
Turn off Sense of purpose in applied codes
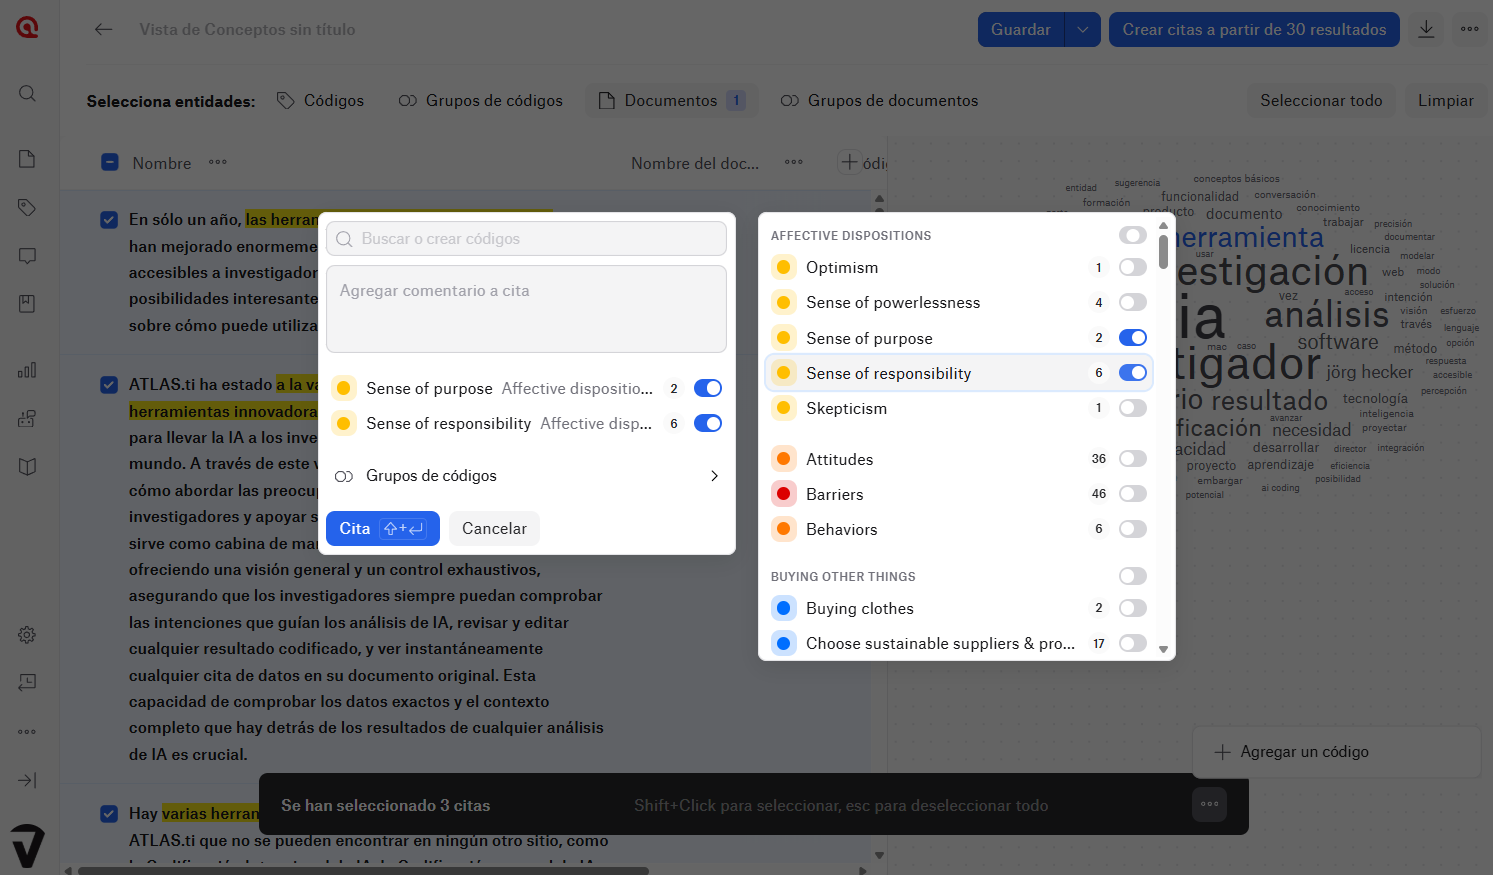[x=707, y=388]
